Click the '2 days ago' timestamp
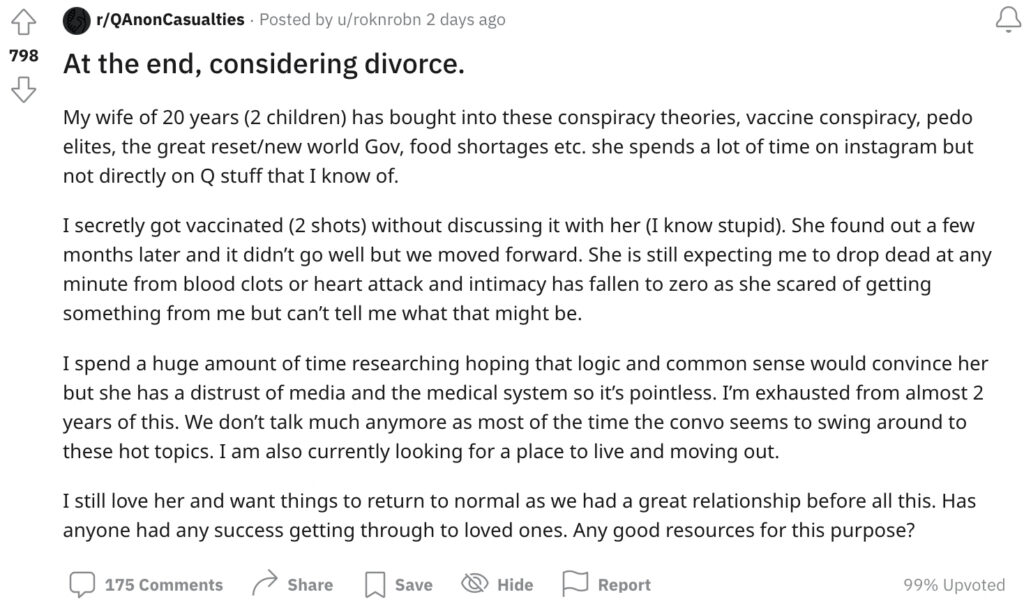 pyautogui.click(x=466, y=20)
